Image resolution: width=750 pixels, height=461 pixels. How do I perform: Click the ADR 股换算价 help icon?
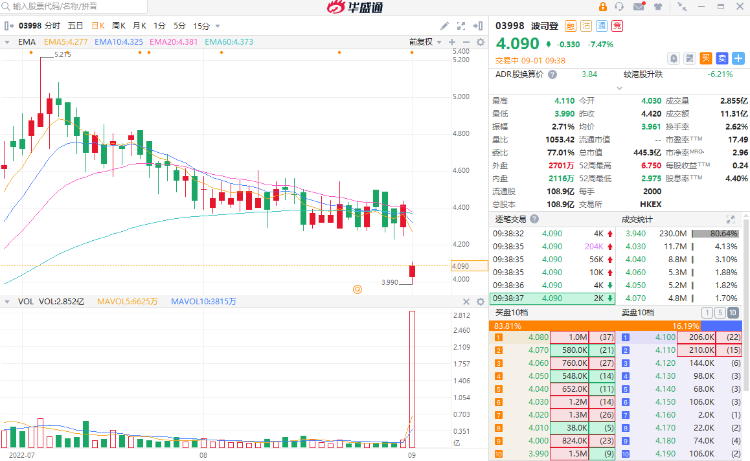pyautogui.click(x=552, y=75)
